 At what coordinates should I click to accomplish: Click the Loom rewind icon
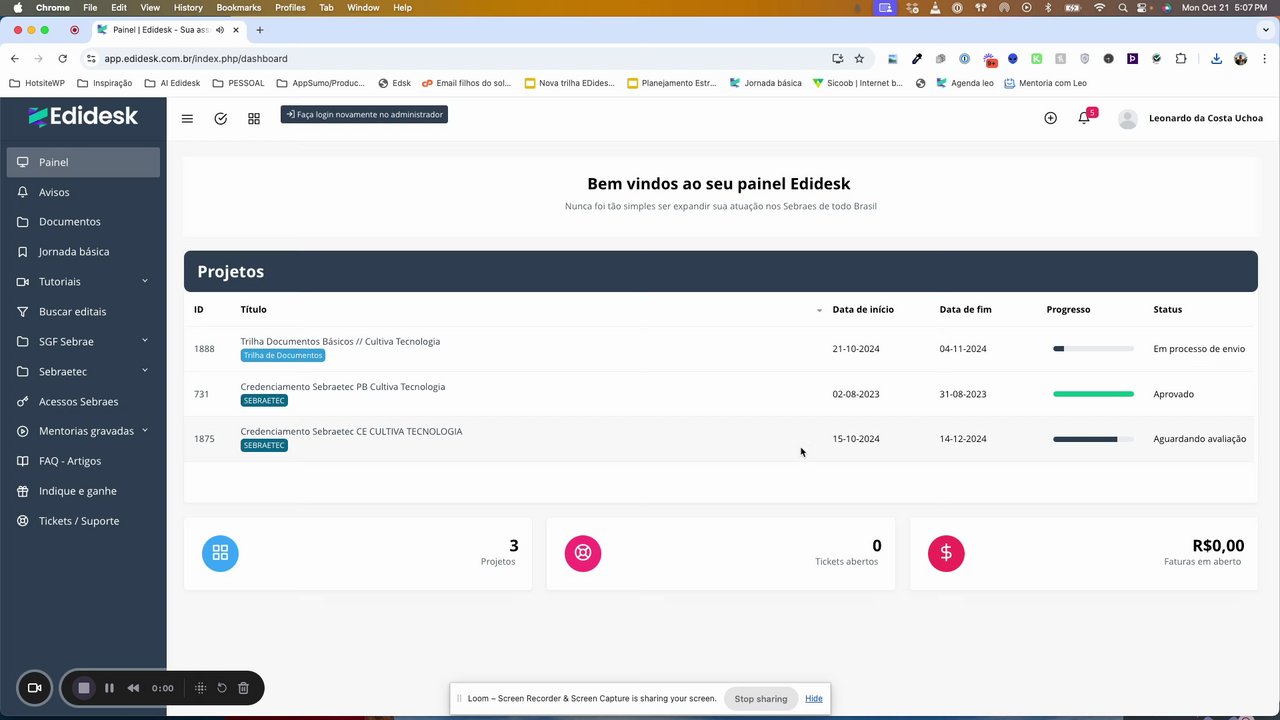(x=133, y=688)
